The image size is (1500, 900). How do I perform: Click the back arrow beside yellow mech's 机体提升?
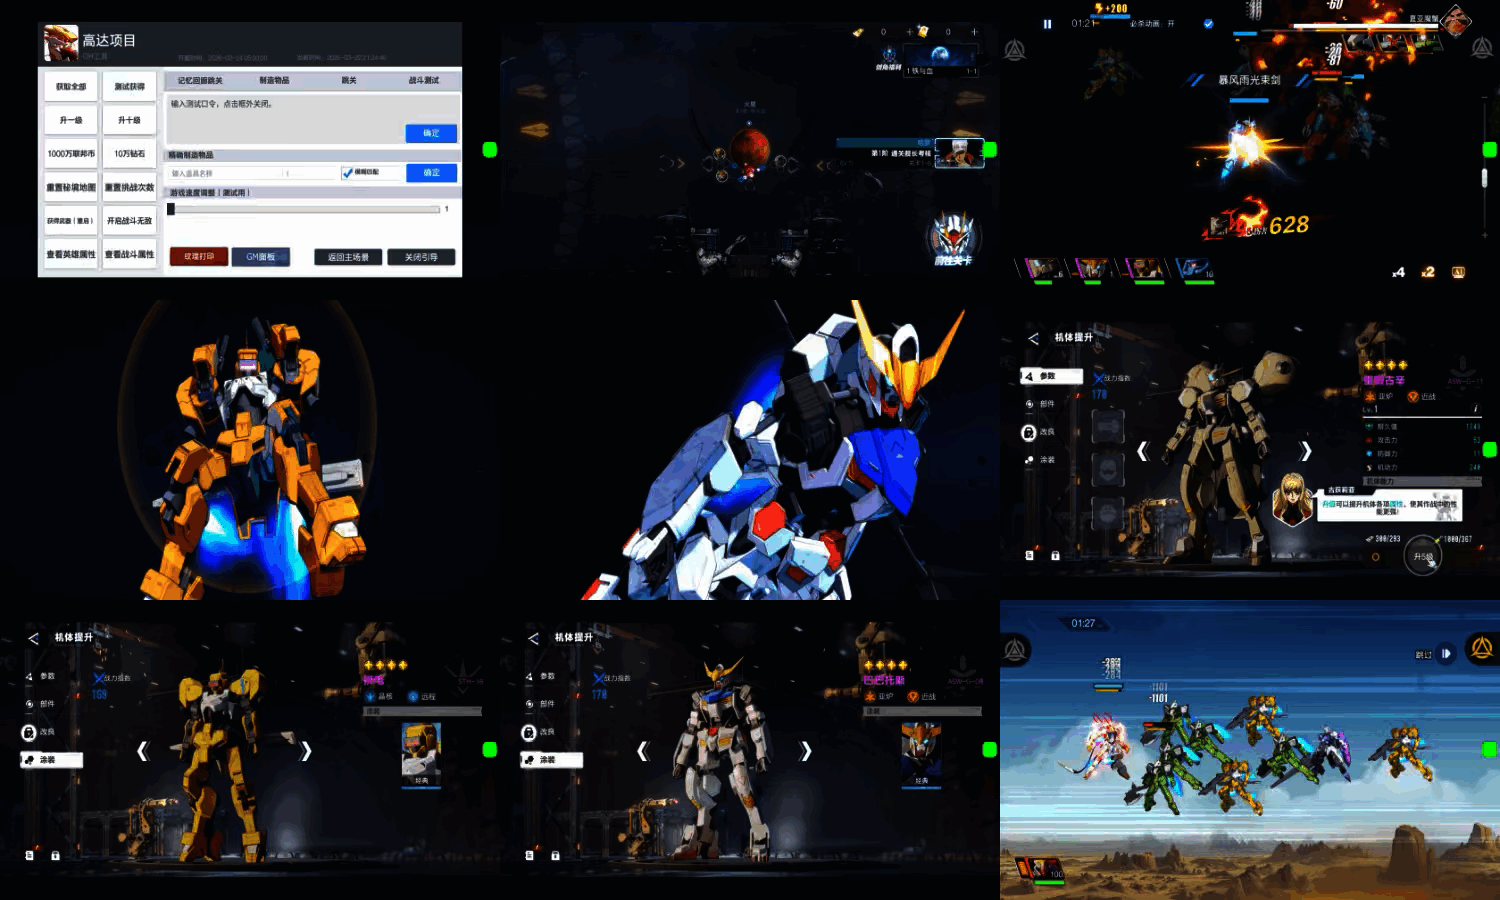[x=33, y=638]
